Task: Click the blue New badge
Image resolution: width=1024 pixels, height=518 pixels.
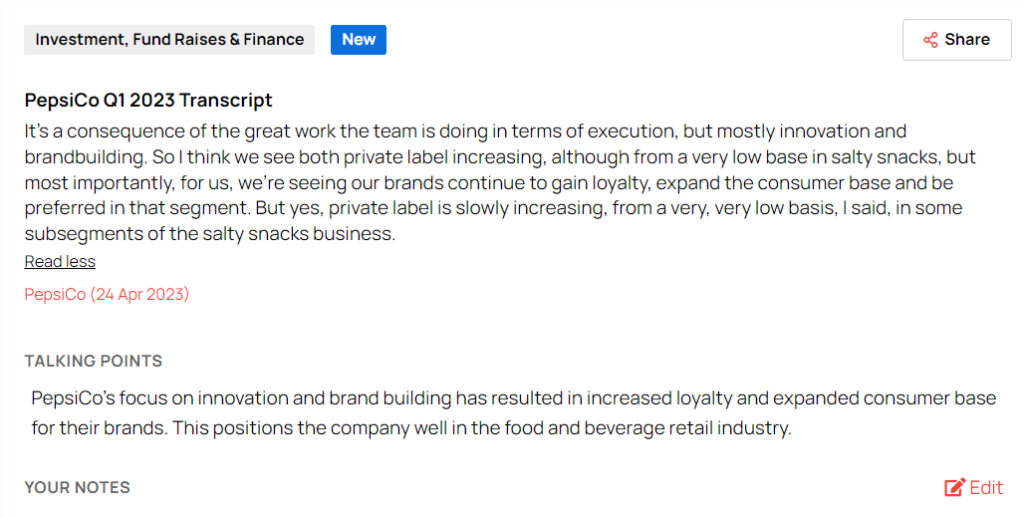Action: [x=358, y=40]
